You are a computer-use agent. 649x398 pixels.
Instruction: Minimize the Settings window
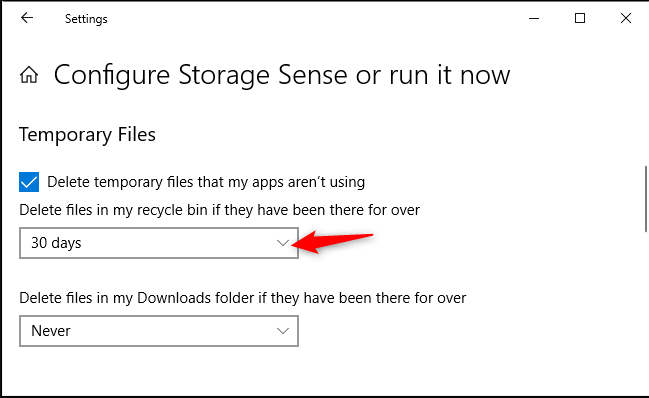click(x=534, y=18)
